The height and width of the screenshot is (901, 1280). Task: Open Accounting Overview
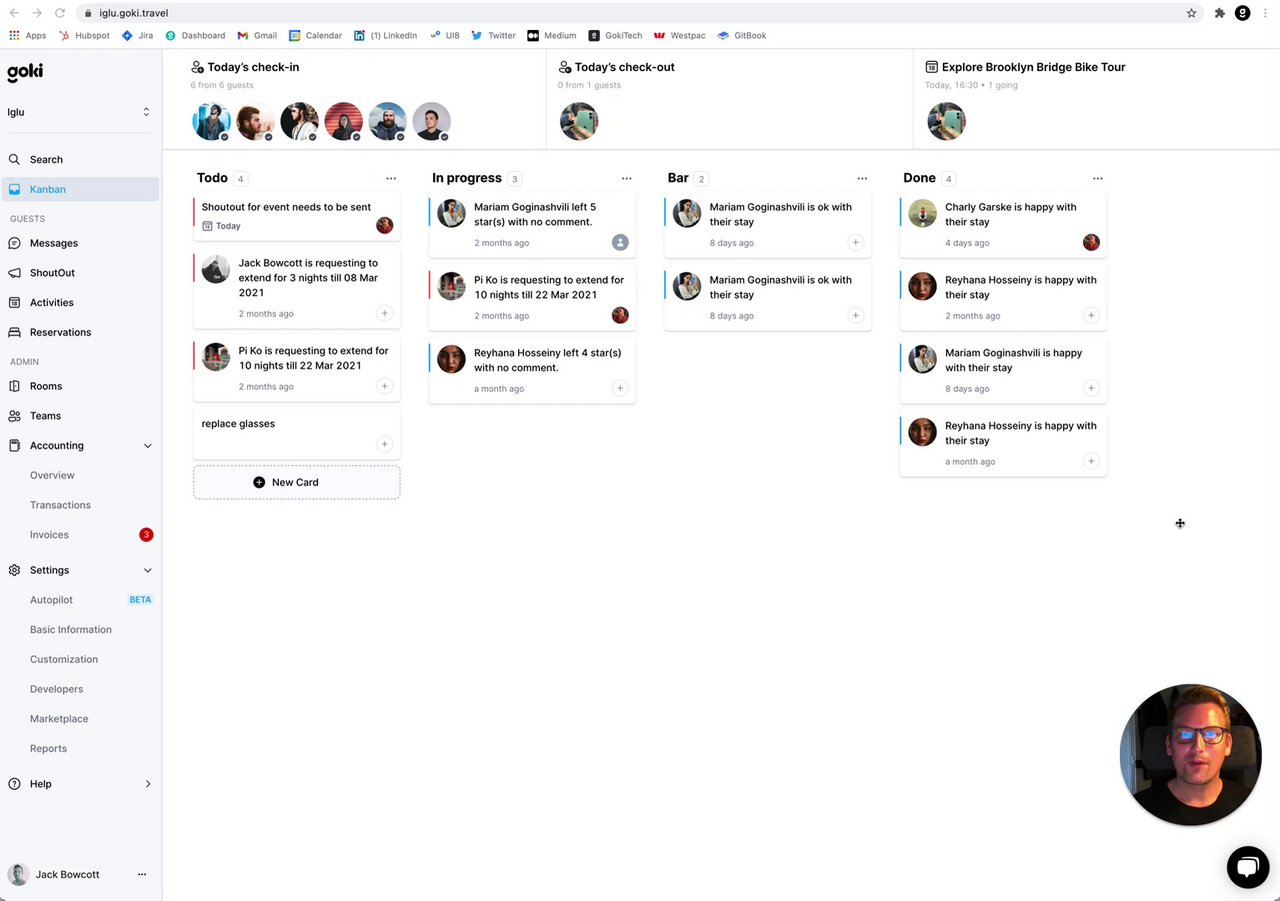click(52, 475)
